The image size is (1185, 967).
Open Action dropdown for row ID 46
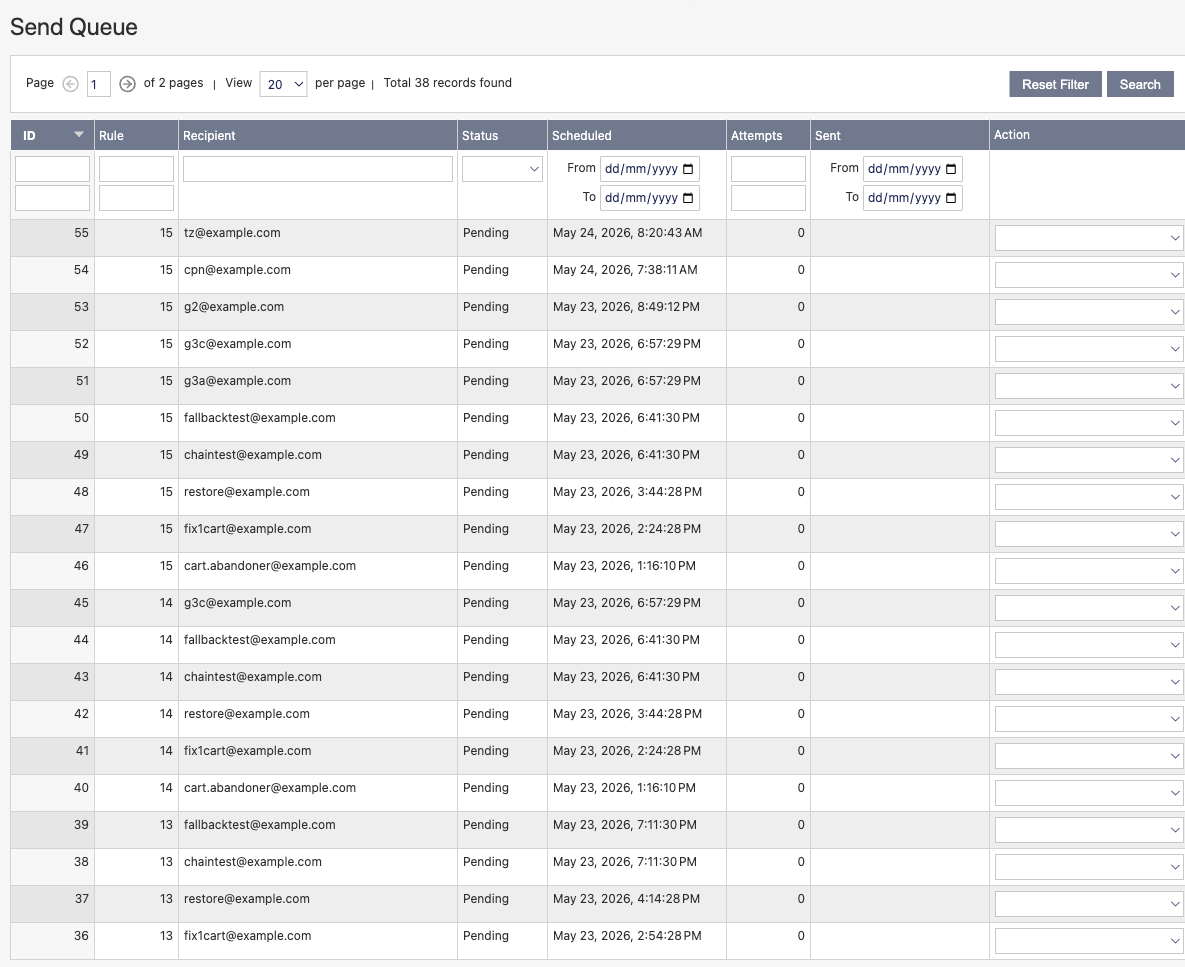click(x=1089, y=571)
